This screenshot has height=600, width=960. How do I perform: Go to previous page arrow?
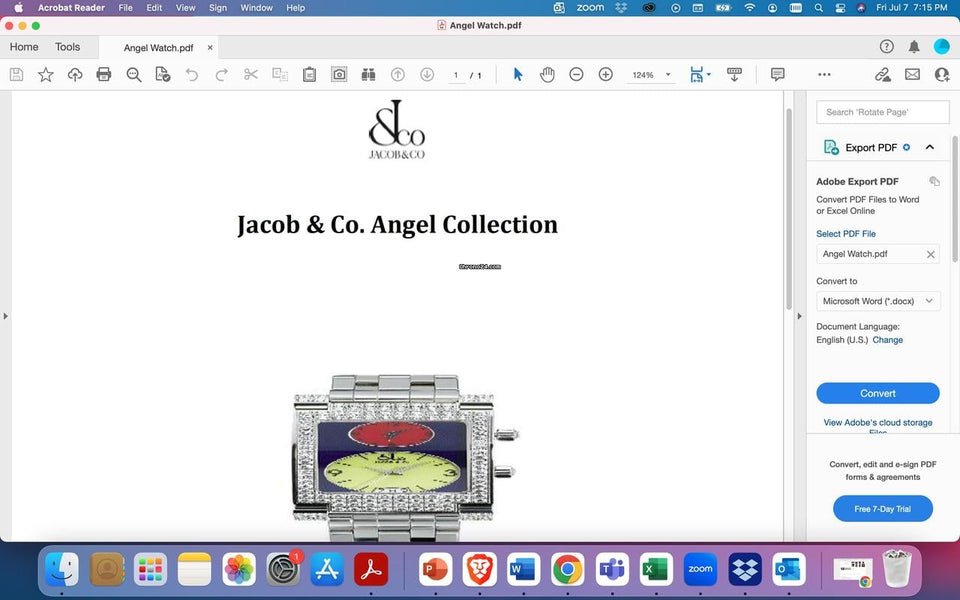click(398, 75)
